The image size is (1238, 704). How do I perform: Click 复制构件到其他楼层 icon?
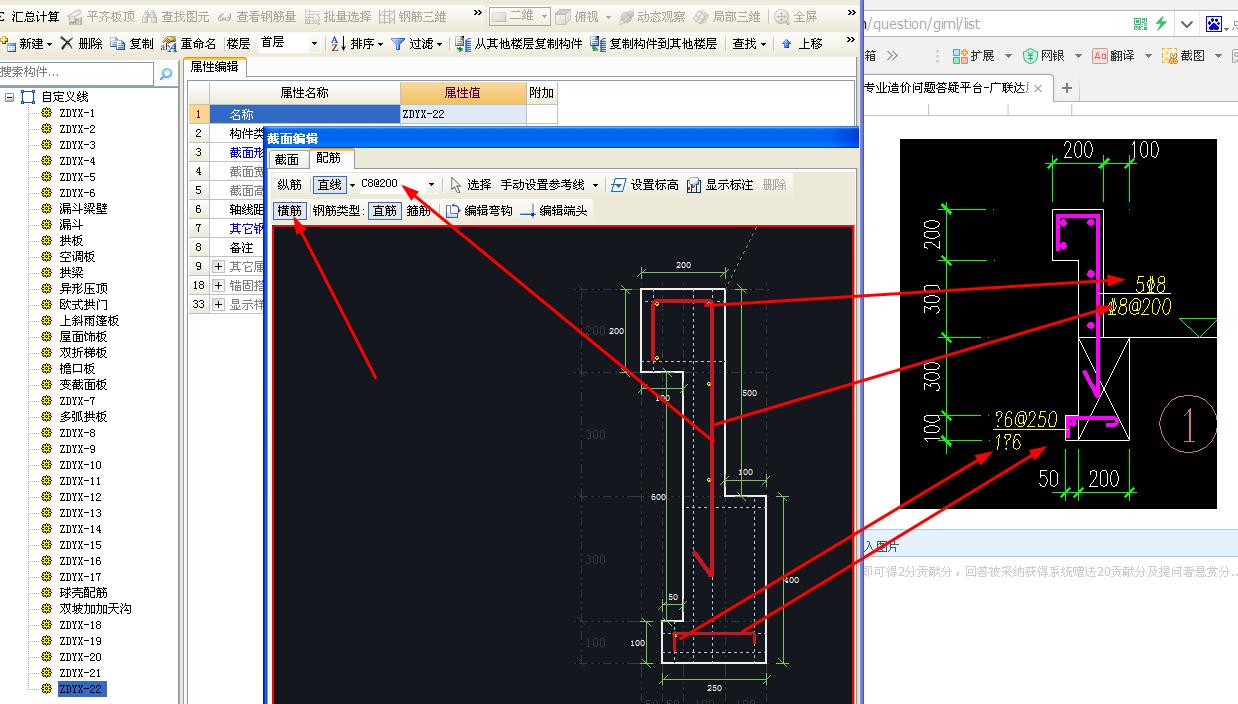(x=598, y=44)
